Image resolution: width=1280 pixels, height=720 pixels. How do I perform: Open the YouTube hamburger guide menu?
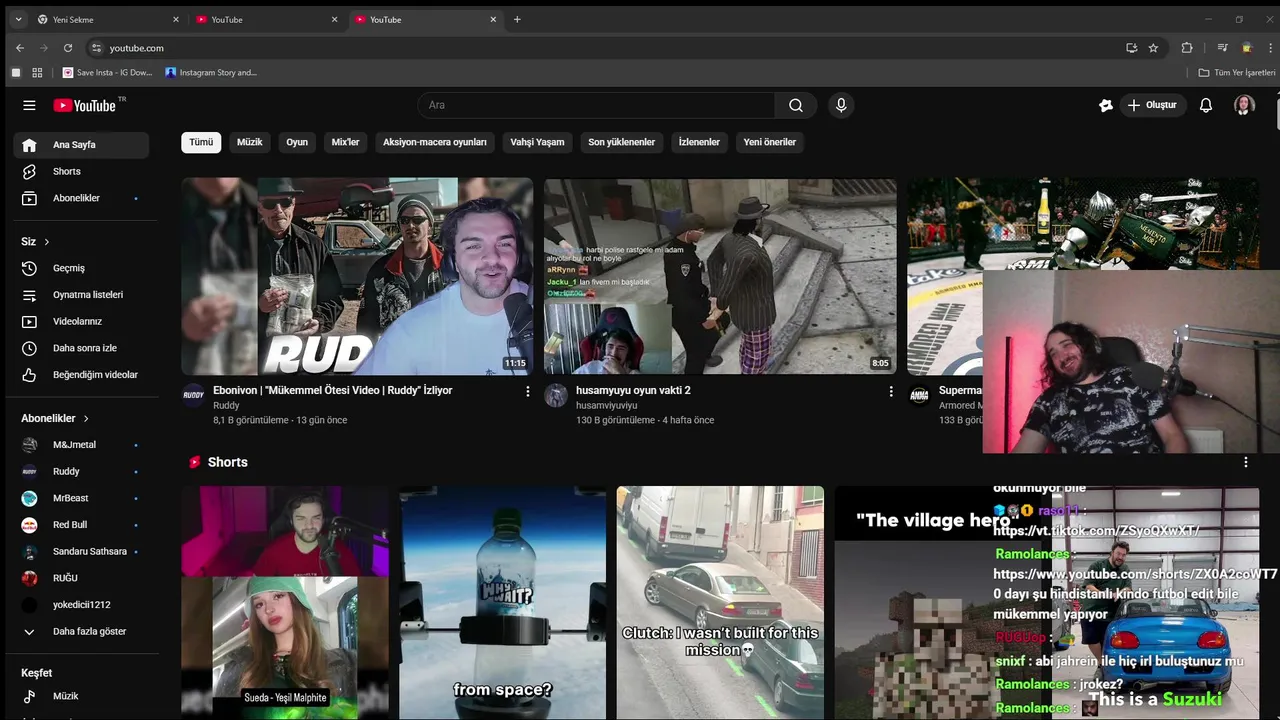point(29,105)
